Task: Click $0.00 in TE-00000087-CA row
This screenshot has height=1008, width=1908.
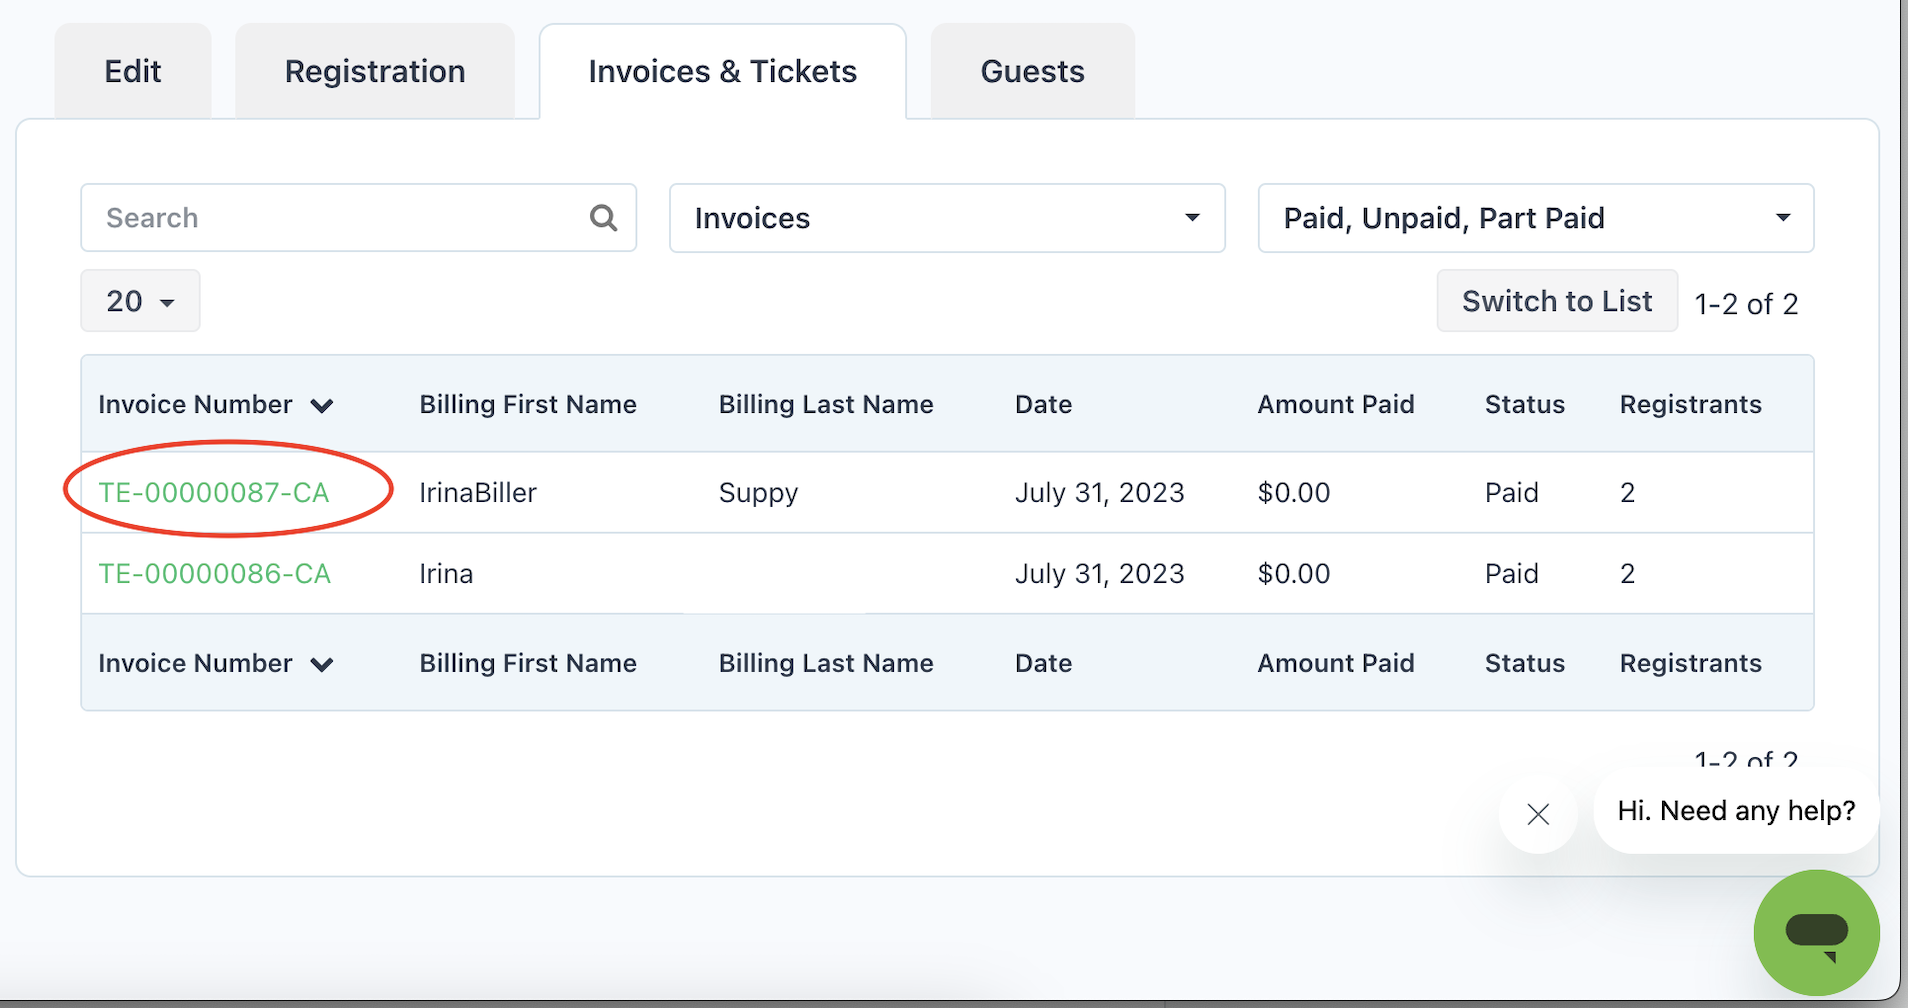Action: click(1294, 492)
